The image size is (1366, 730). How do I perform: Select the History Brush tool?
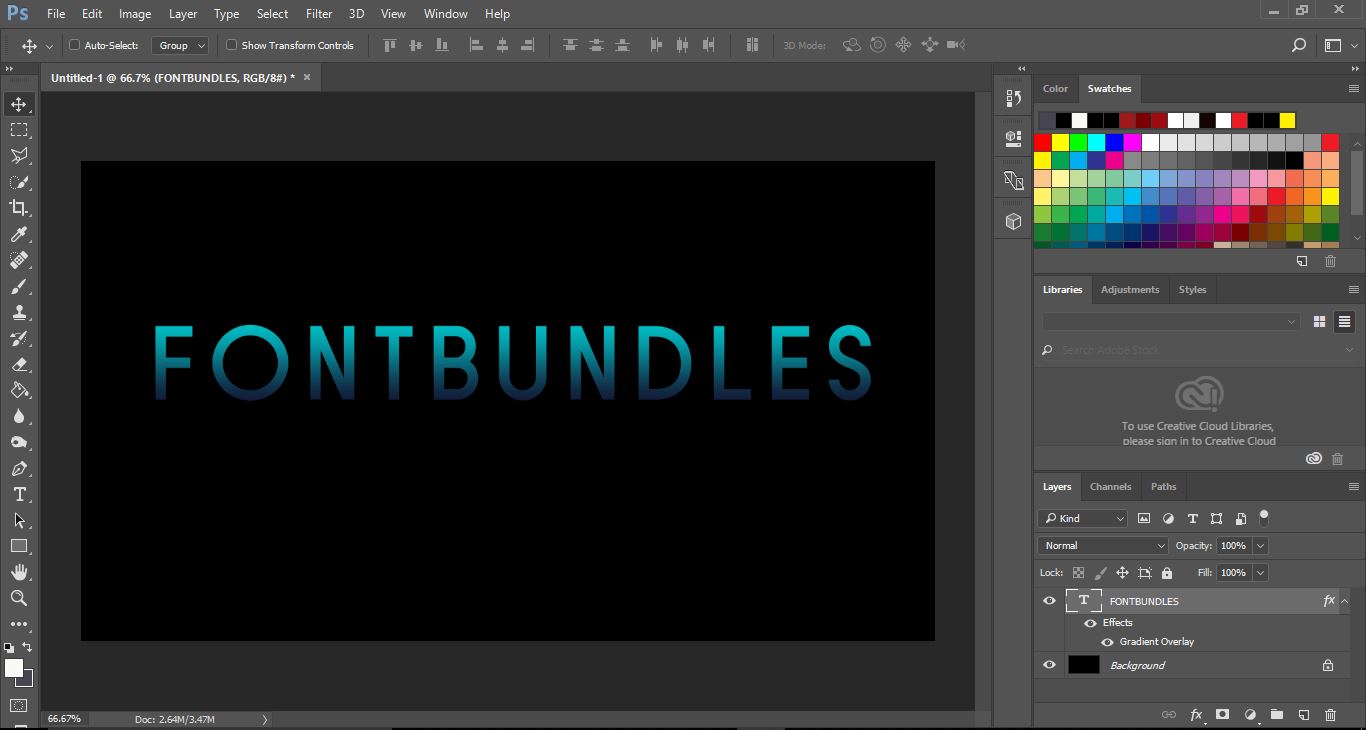point(19,338)
